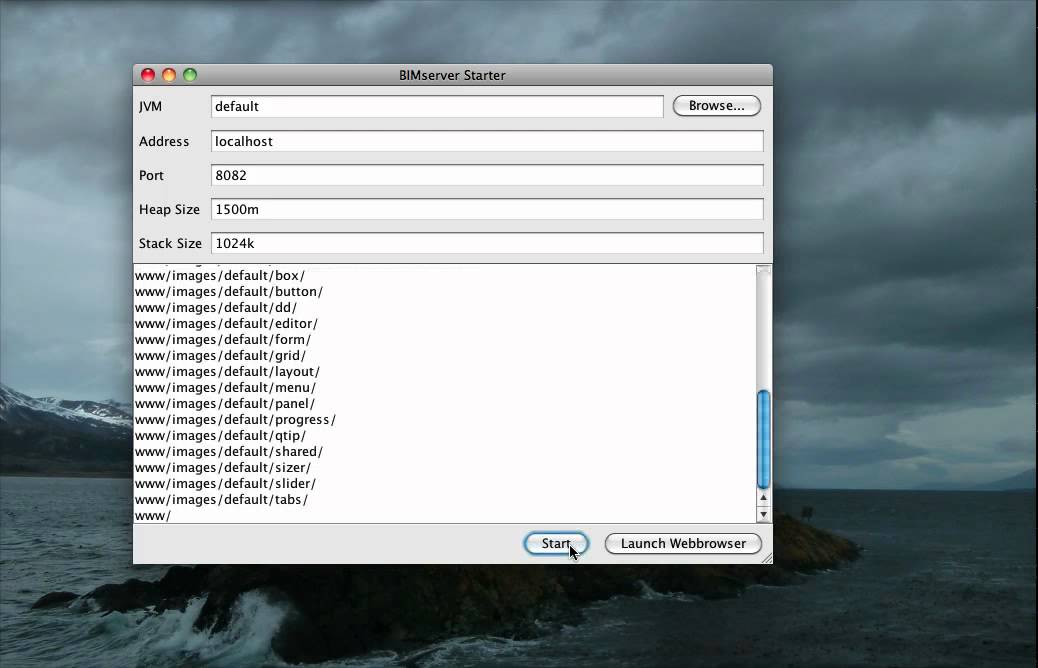Click log line www/images/default/grid/
Image resolution: width=1038 pixels, height=668 pixels.
point(220,356)
